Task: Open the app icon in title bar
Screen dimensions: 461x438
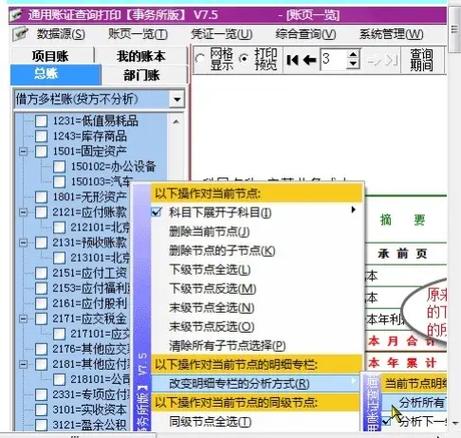Action: tap(16, 15)
